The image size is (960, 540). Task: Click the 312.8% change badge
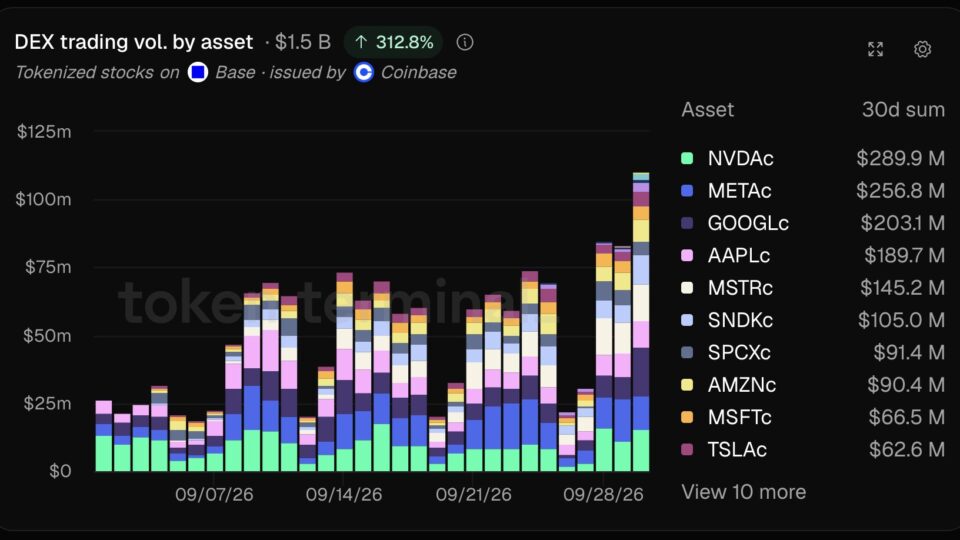tap(394, 42)
